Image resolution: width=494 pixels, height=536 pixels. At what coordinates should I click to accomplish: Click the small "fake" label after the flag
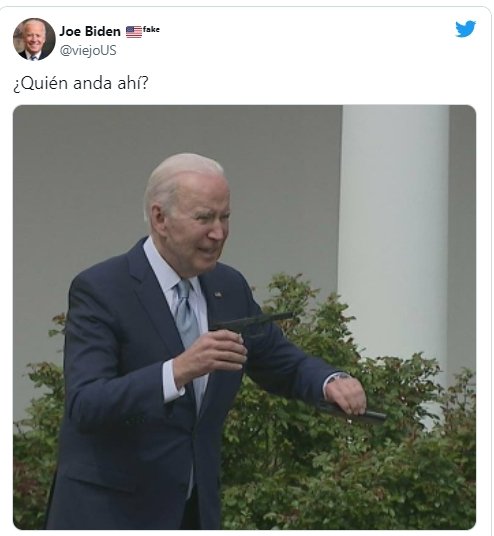tap(151, 29)
